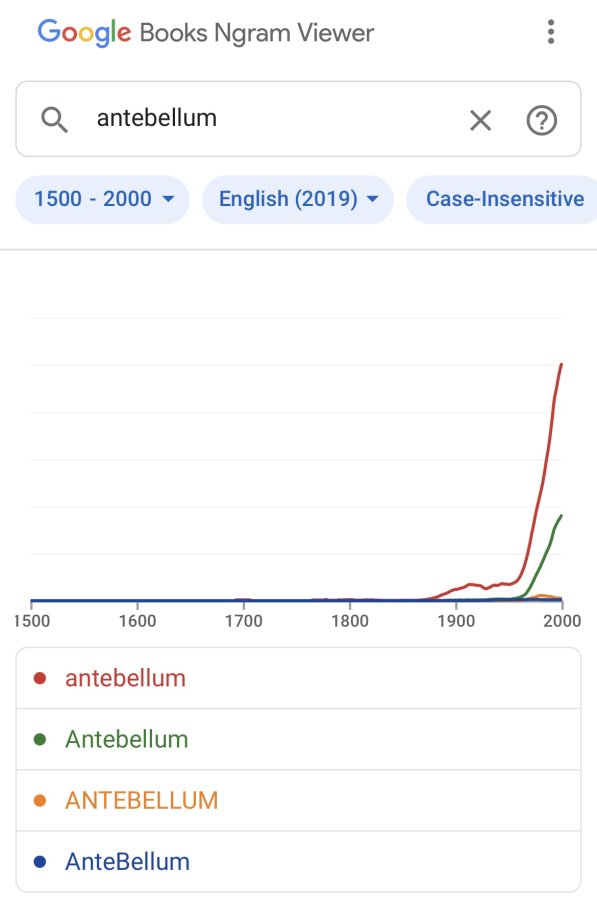Open the lowercase antebellum legend entry
The height and width of the screenshot is (900, 597).
click(x=298, y=678)
